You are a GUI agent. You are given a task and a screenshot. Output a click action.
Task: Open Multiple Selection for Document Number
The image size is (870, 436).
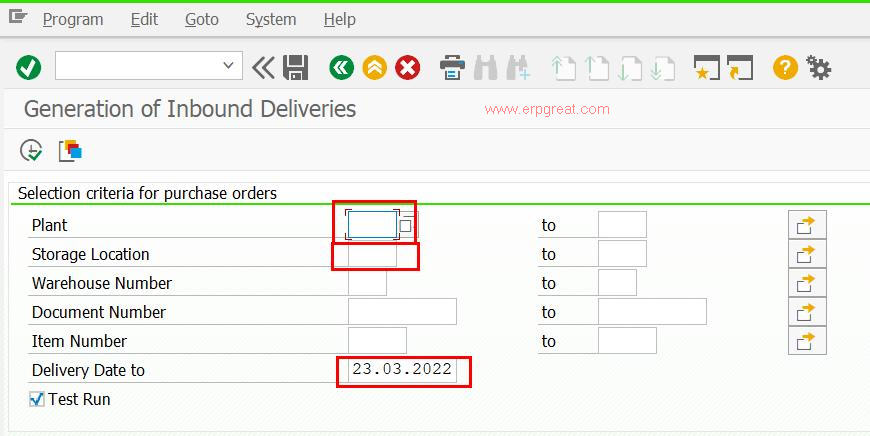point(807,311)
